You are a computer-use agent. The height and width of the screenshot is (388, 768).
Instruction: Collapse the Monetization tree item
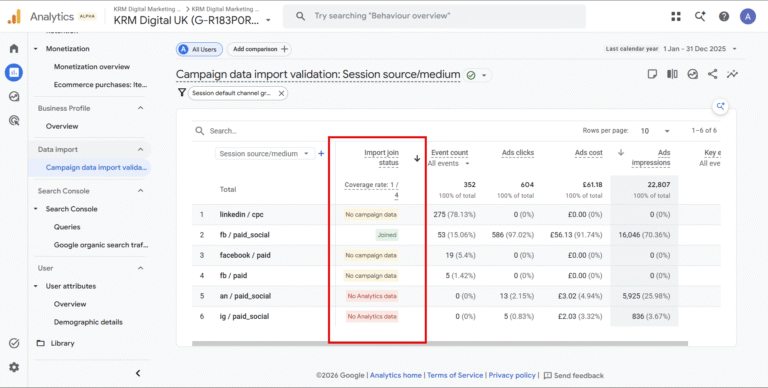(x=36, y=49)
